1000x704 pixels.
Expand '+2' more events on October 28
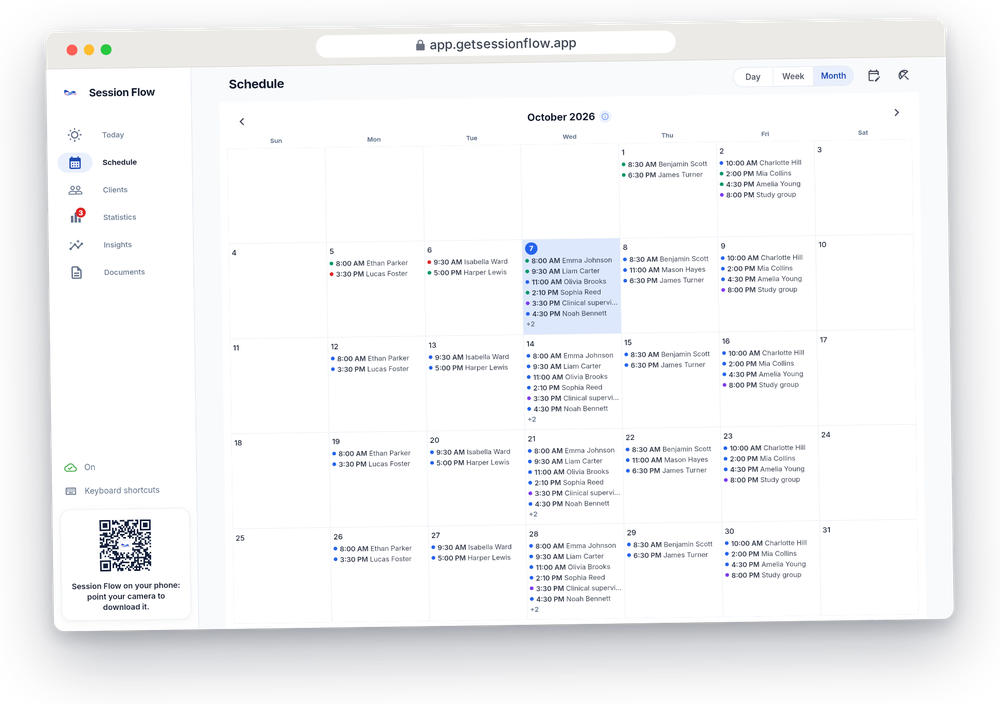(x=534, y=610)
